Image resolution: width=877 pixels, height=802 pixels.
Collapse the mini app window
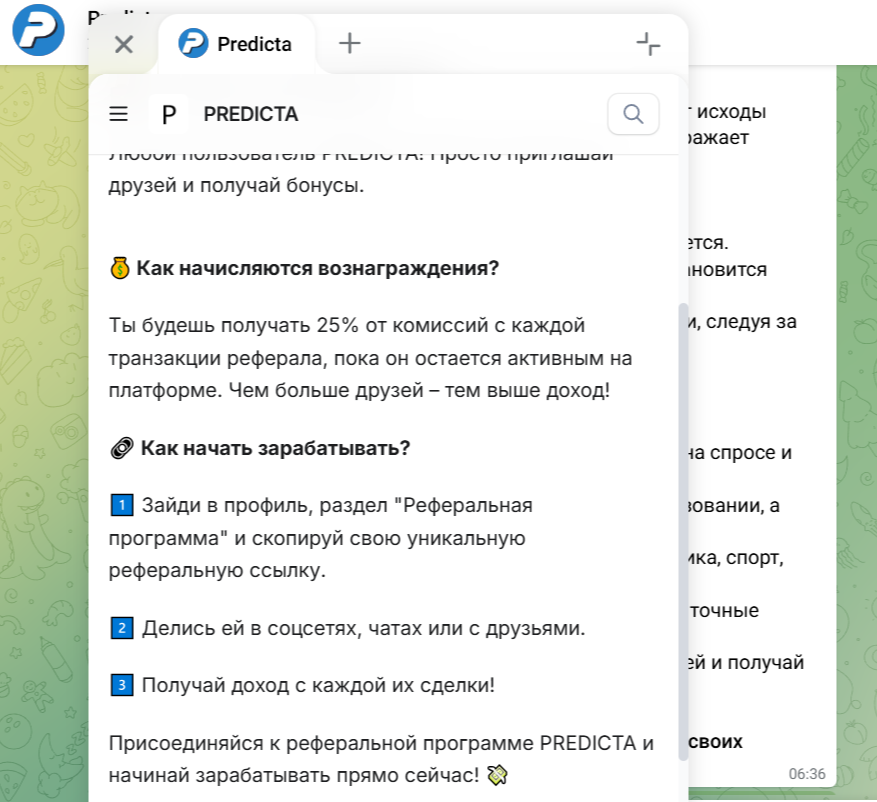(648, 44)
